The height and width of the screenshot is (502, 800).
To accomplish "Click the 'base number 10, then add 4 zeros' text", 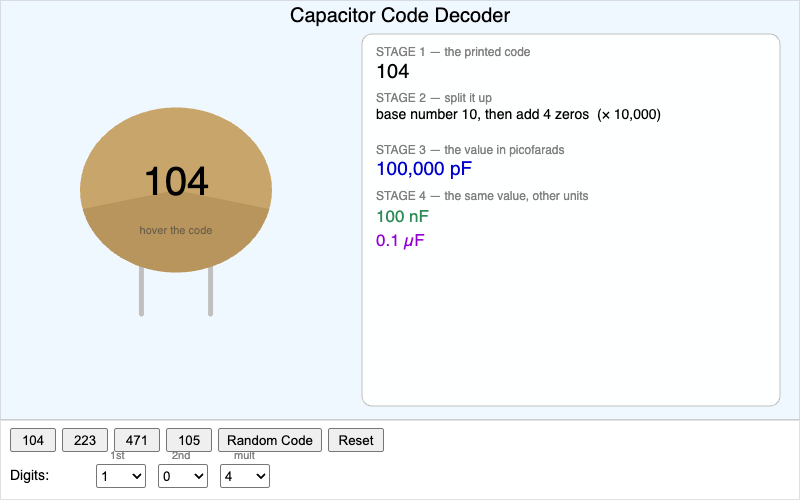I will click(482, 114).
